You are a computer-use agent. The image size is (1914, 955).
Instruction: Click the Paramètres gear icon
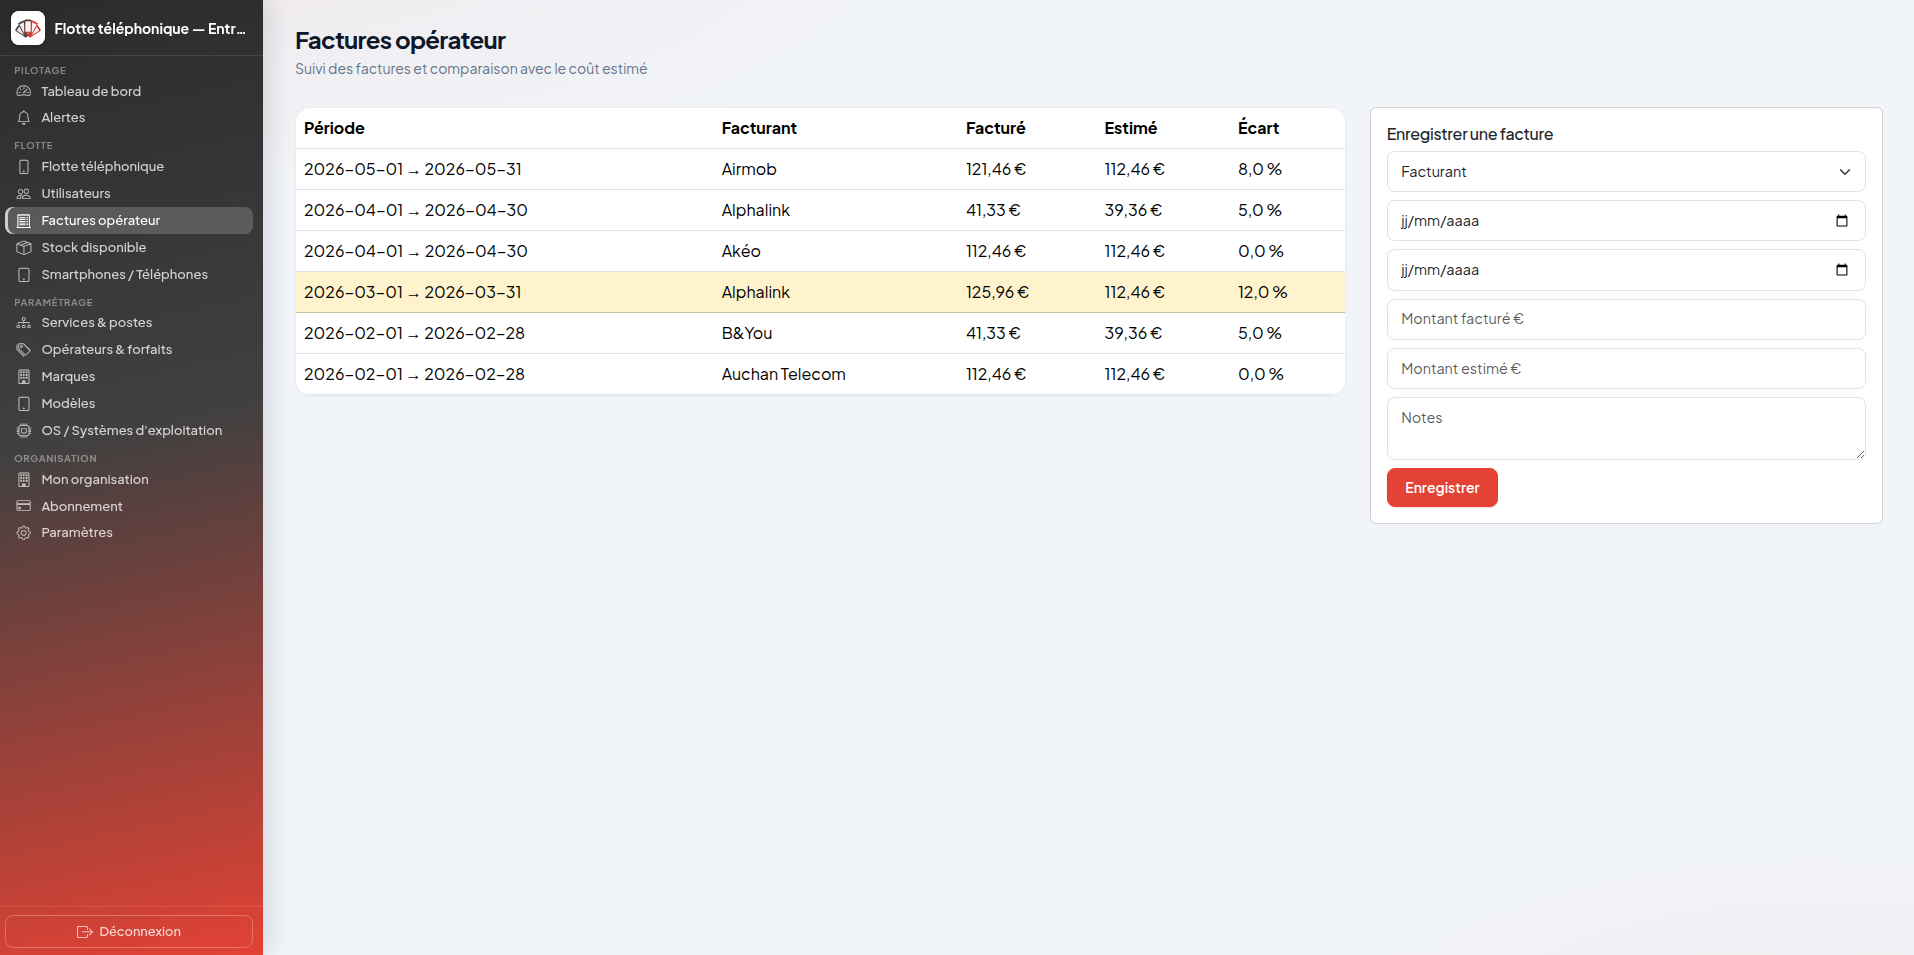(24, 533)
